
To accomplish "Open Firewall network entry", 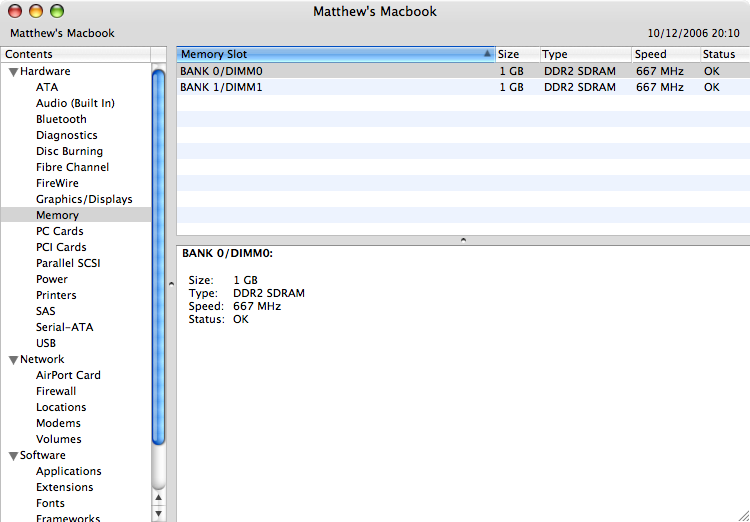I will tap(56, 391).
